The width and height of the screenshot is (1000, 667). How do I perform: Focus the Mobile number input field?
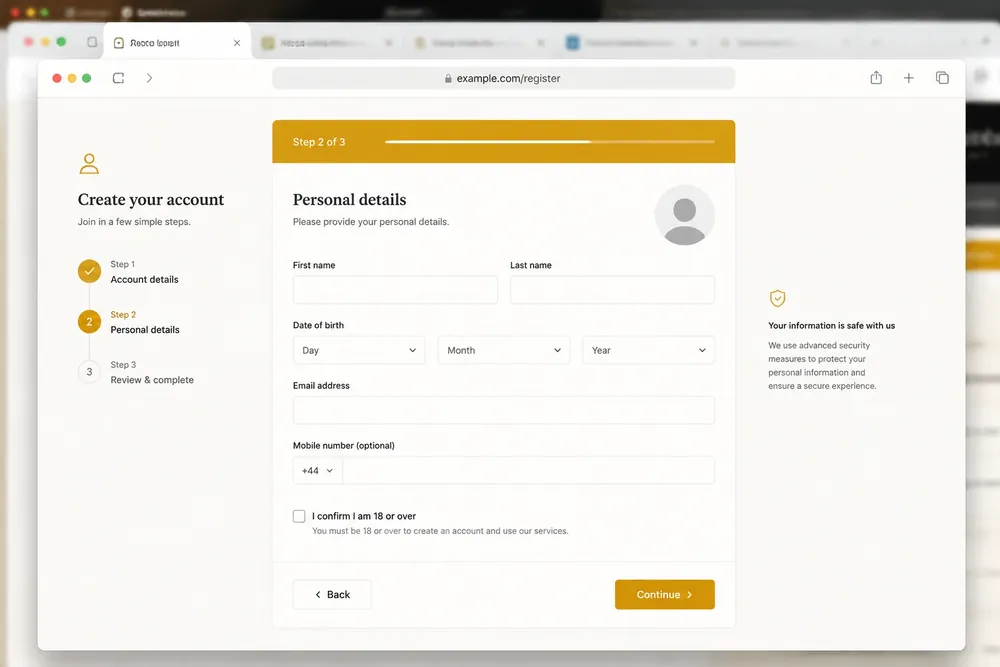(528, 471)
